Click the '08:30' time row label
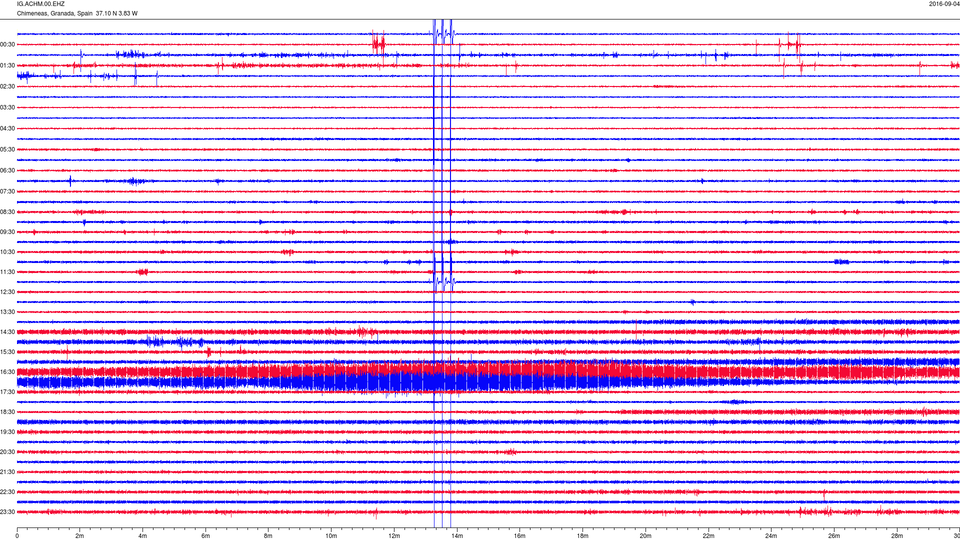Viewport: 960px width, 540px height. pos(7,212)
